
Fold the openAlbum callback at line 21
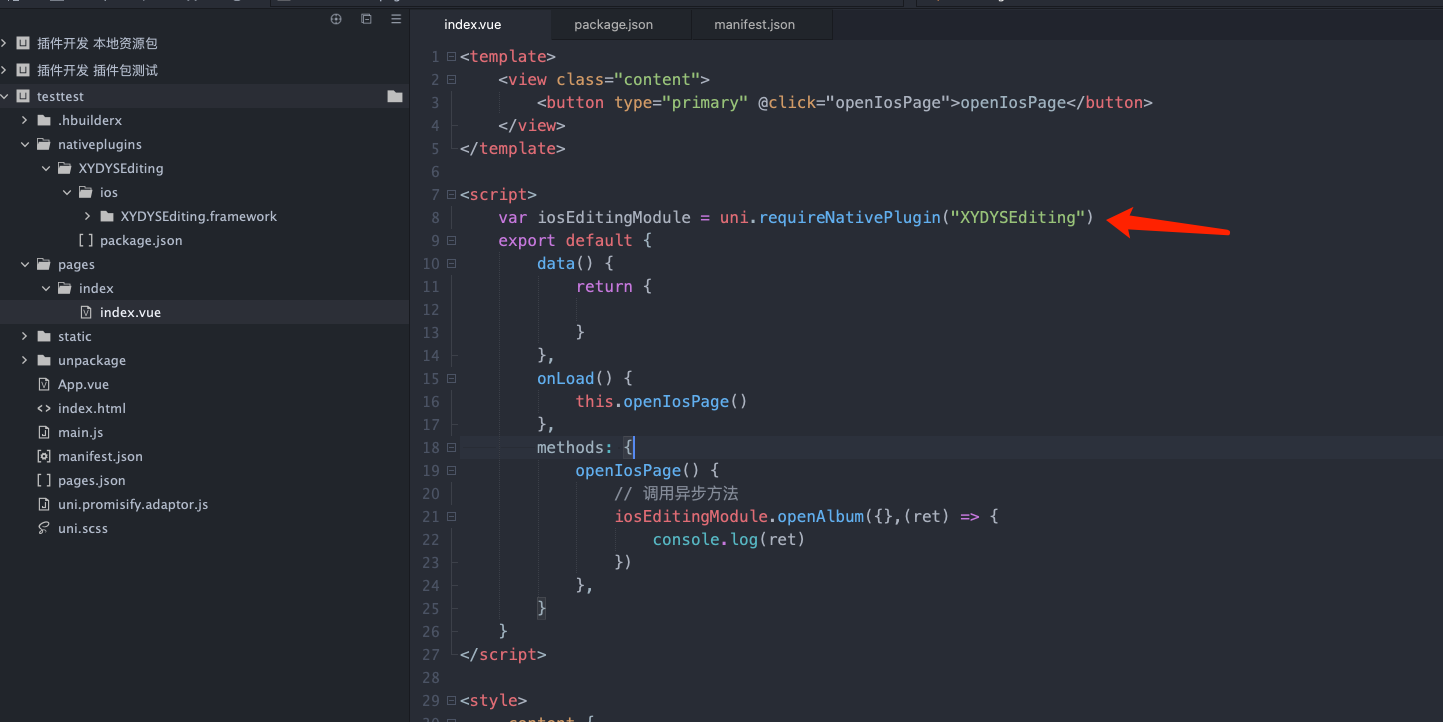point(451,516)
